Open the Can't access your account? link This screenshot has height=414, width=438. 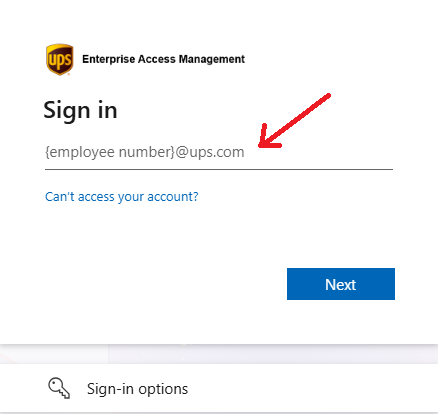(x=122, y=197)
